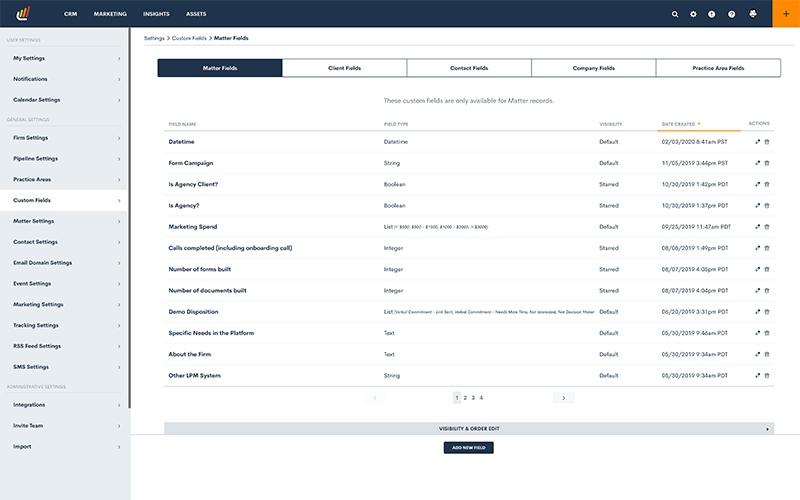
Task: Open the user profile icon
Action: (x=753, y=14)
